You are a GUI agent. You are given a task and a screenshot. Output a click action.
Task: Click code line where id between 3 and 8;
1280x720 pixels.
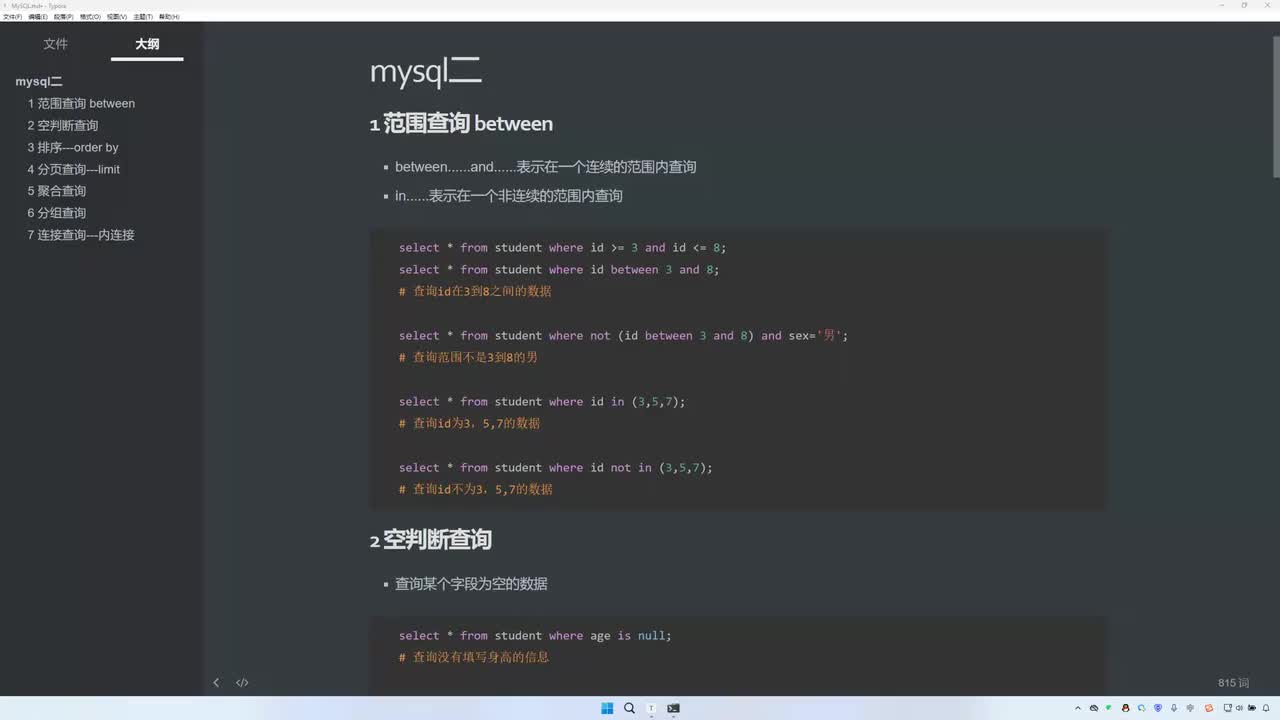tap(559, 270)
